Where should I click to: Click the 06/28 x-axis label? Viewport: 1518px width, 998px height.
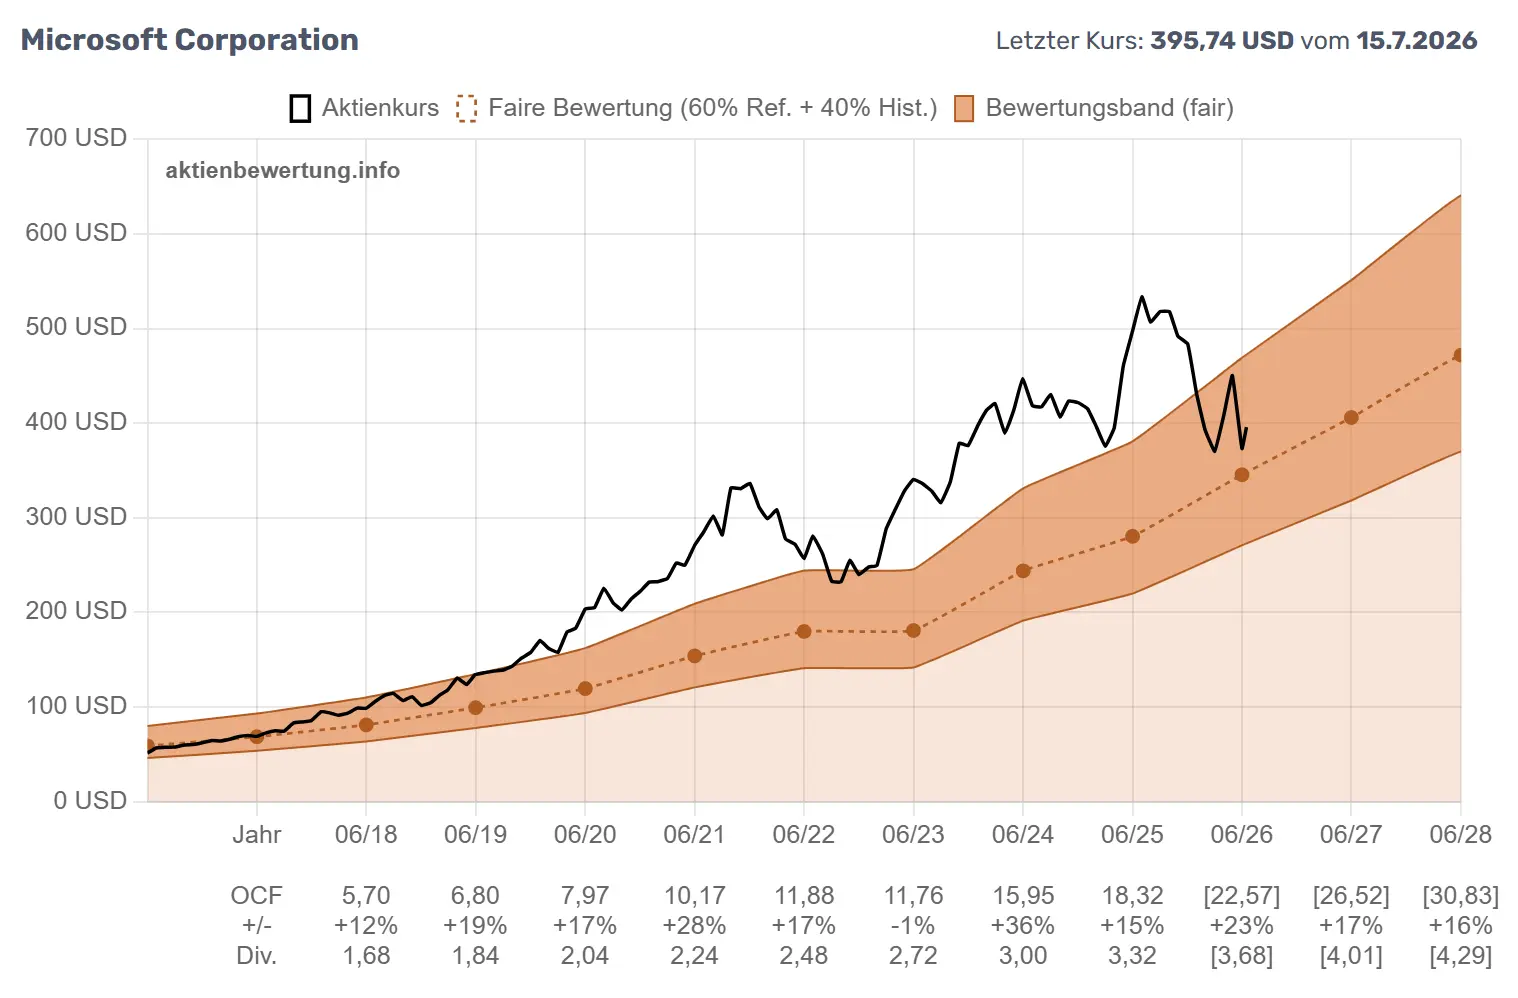pyautogui.click(x=1461, y=835)
